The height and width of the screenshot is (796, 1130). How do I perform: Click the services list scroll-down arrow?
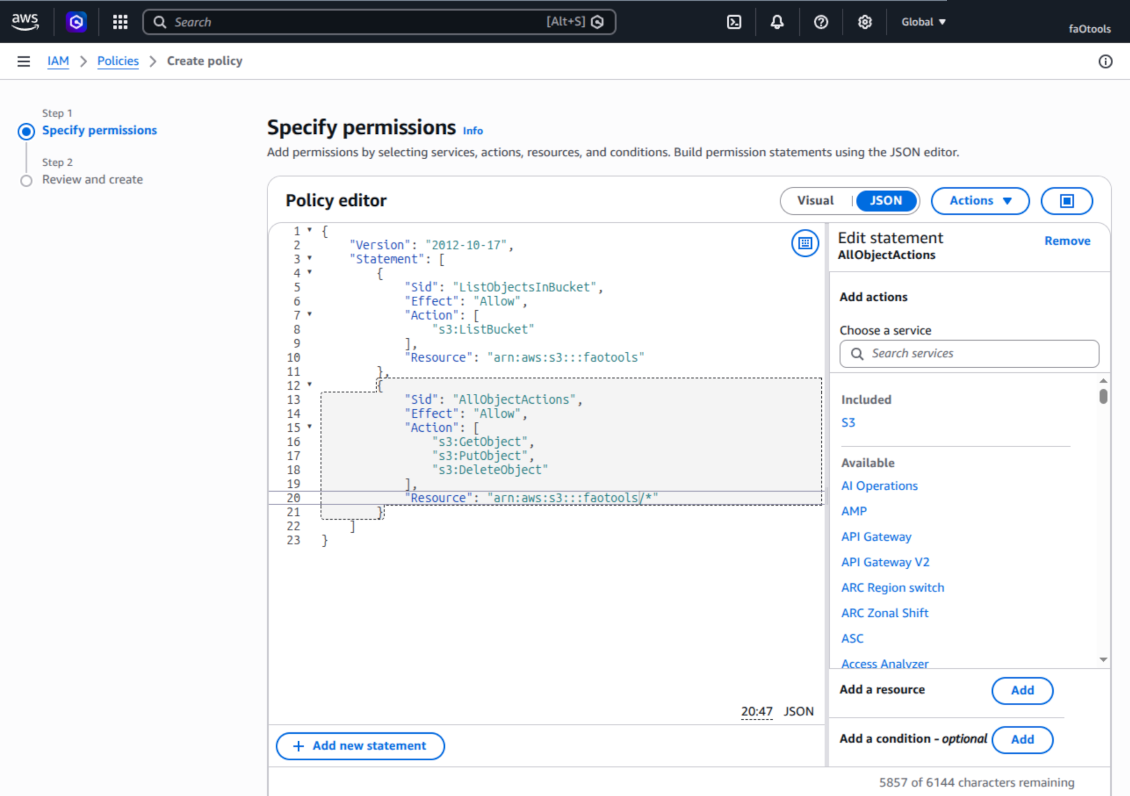point(1103,660)
